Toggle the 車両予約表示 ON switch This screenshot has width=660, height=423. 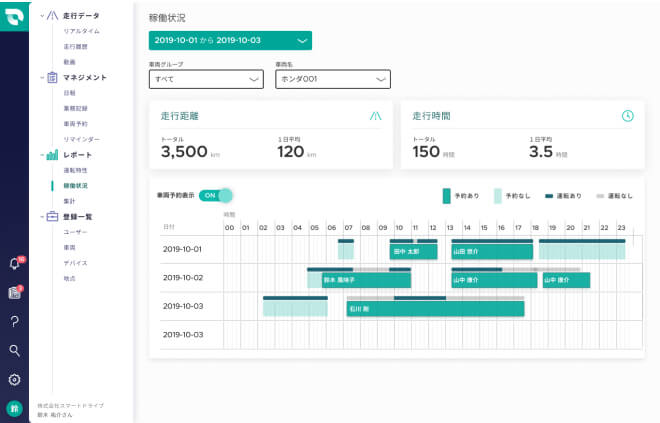(216, 196)
